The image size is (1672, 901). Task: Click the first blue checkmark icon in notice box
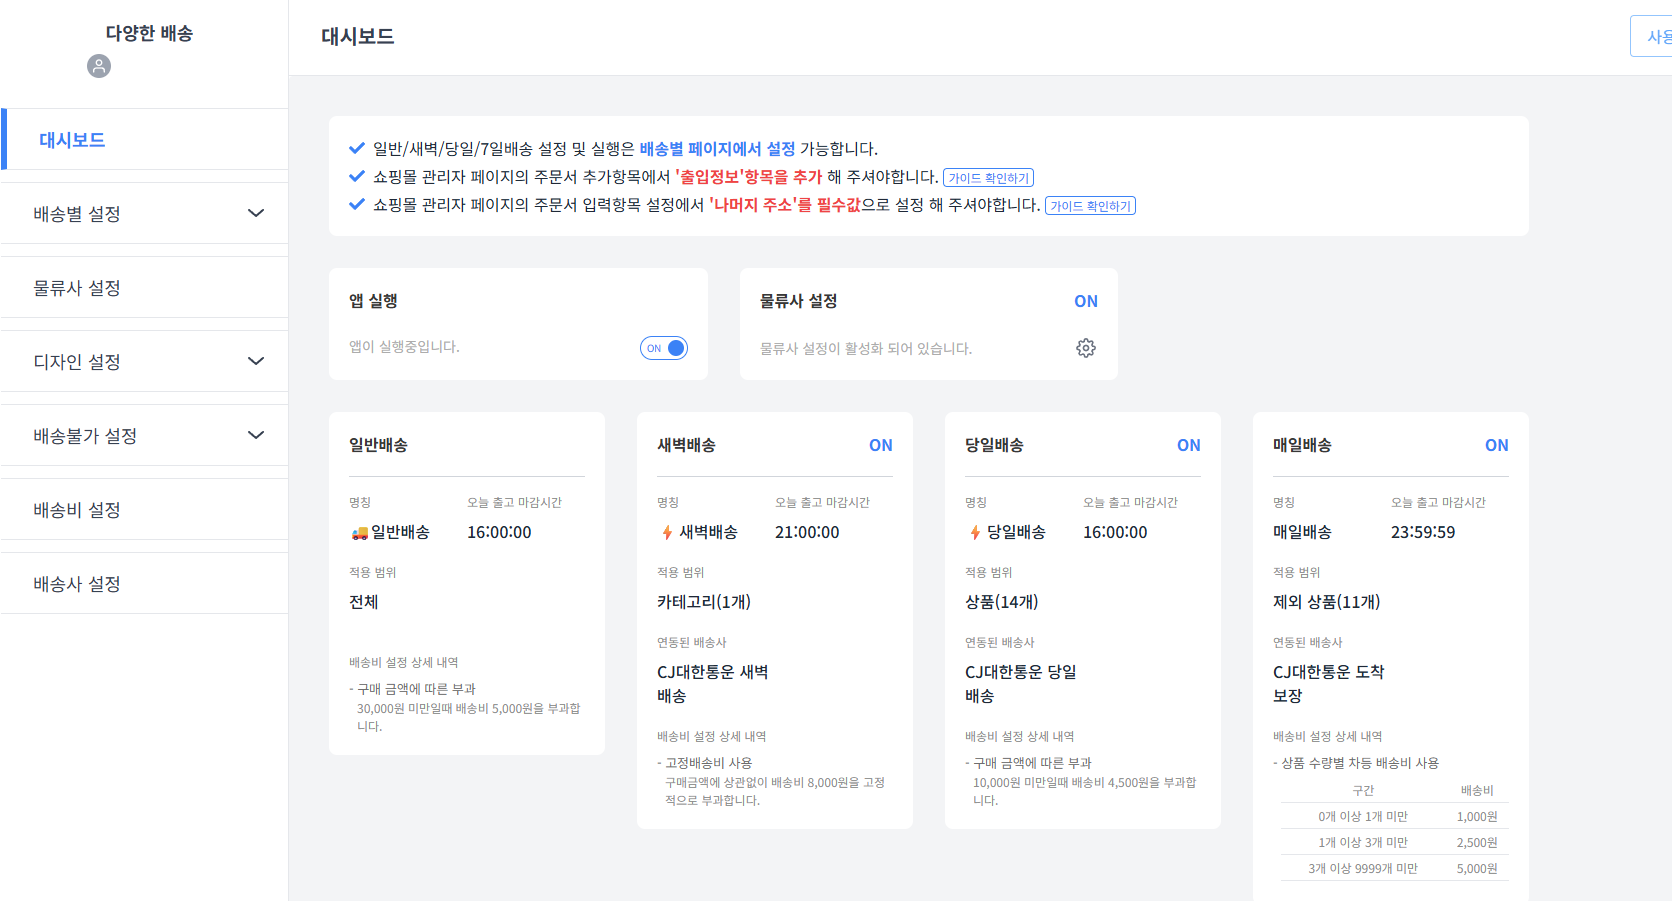click(x=356, y=148)
